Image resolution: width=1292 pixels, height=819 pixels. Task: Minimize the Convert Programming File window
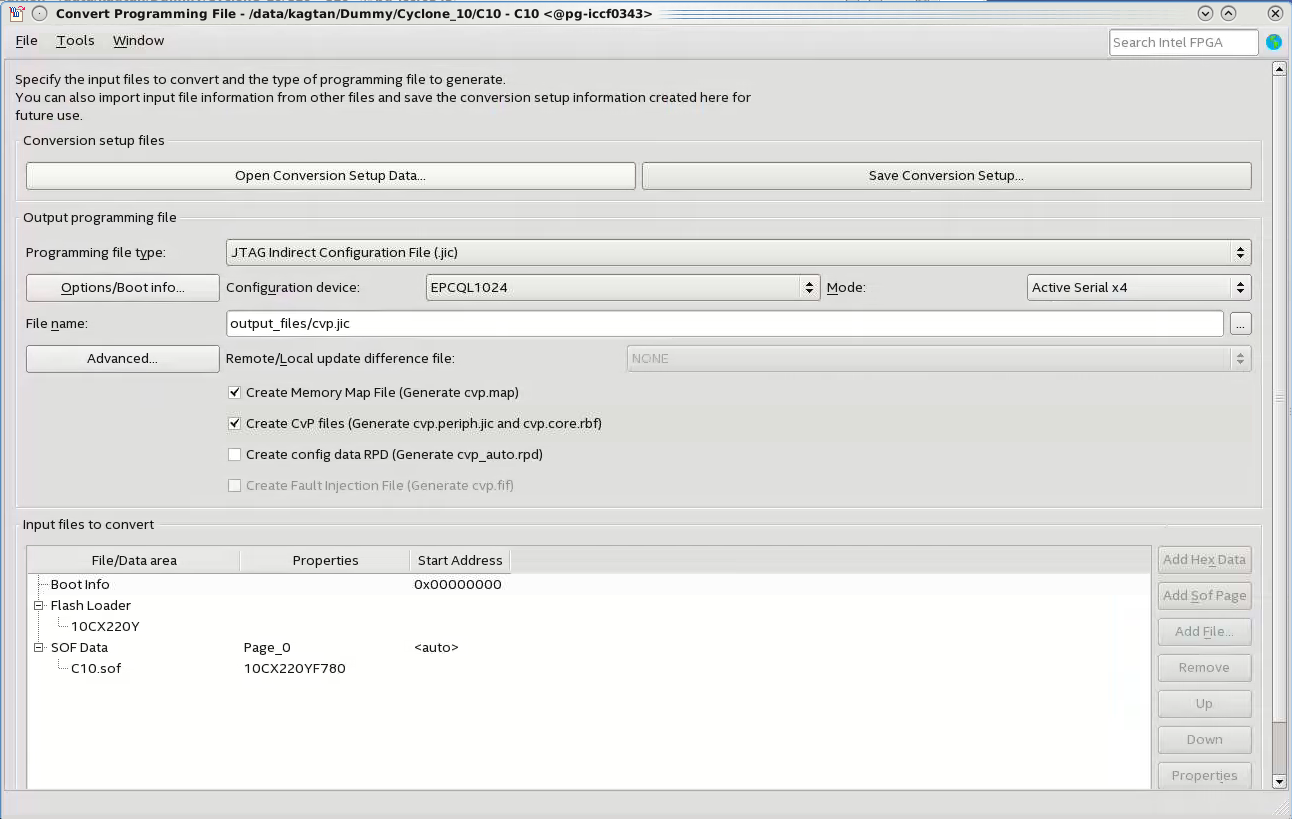tap(1205, 13)
